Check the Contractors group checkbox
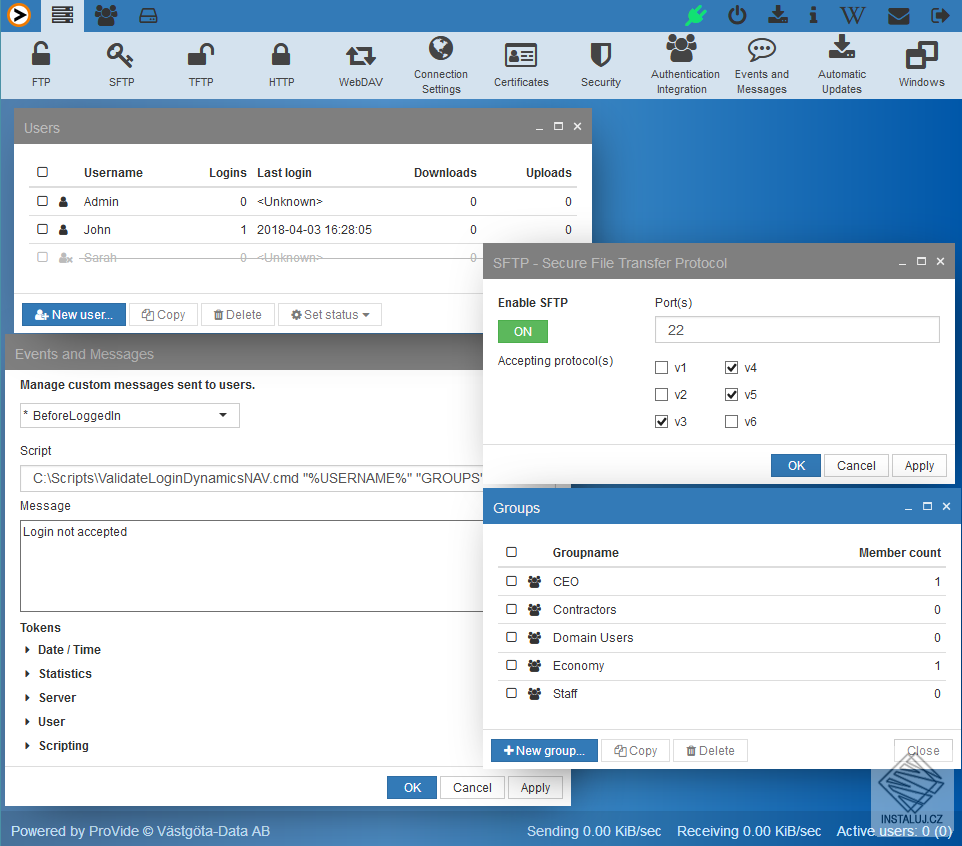Viewport: 962px width, 846px height. coord(511,609)
